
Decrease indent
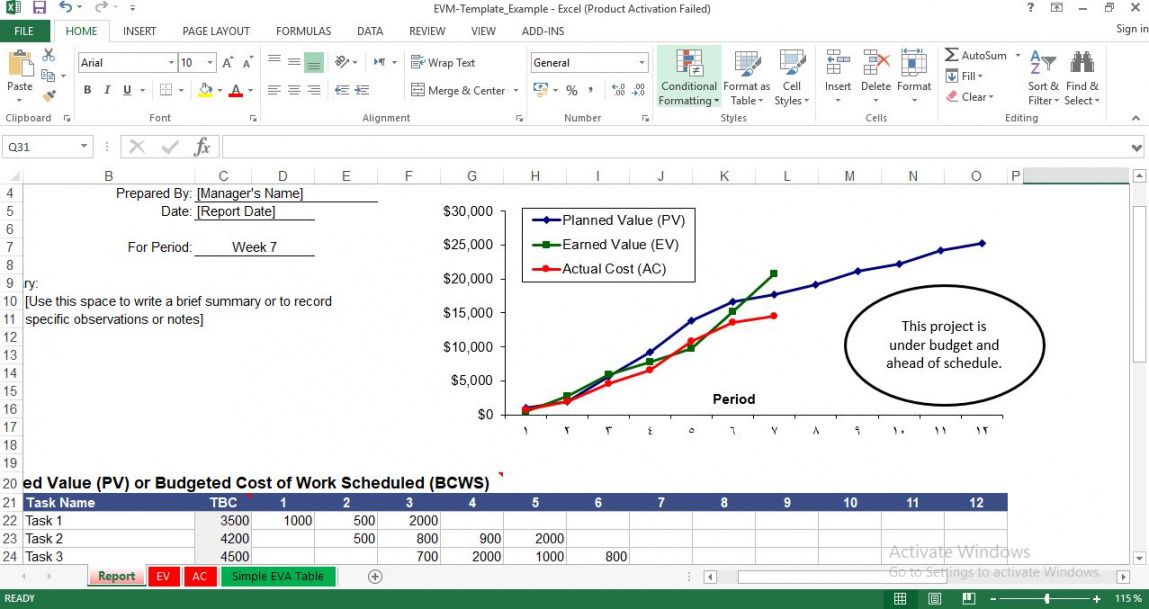tap(341, 90)
